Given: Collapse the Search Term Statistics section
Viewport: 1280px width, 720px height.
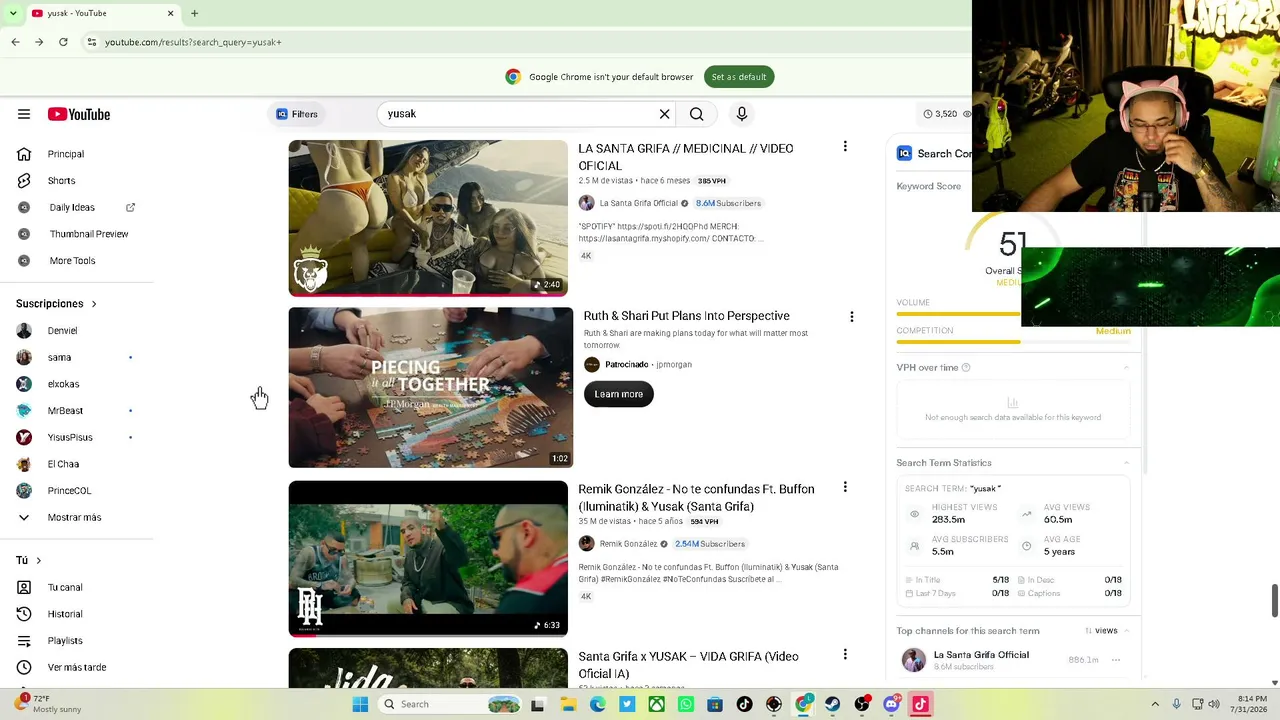Looking at the screenshot, I should [1126, 463].
